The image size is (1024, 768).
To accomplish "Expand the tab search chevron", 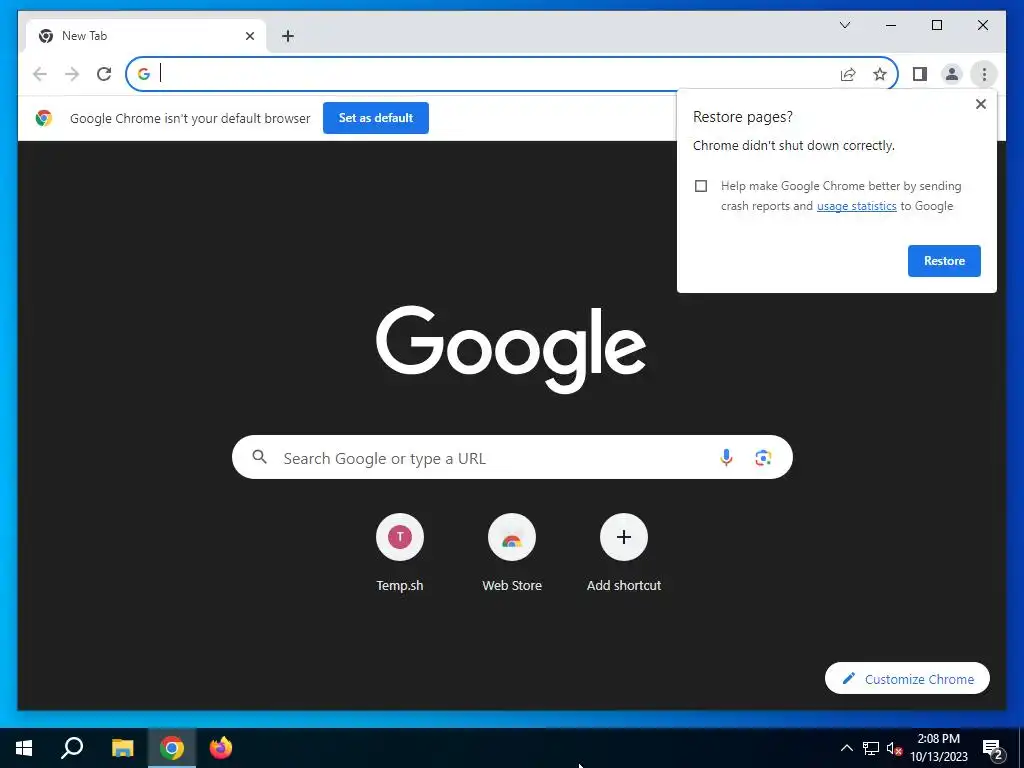I will (x=844, y=25).
